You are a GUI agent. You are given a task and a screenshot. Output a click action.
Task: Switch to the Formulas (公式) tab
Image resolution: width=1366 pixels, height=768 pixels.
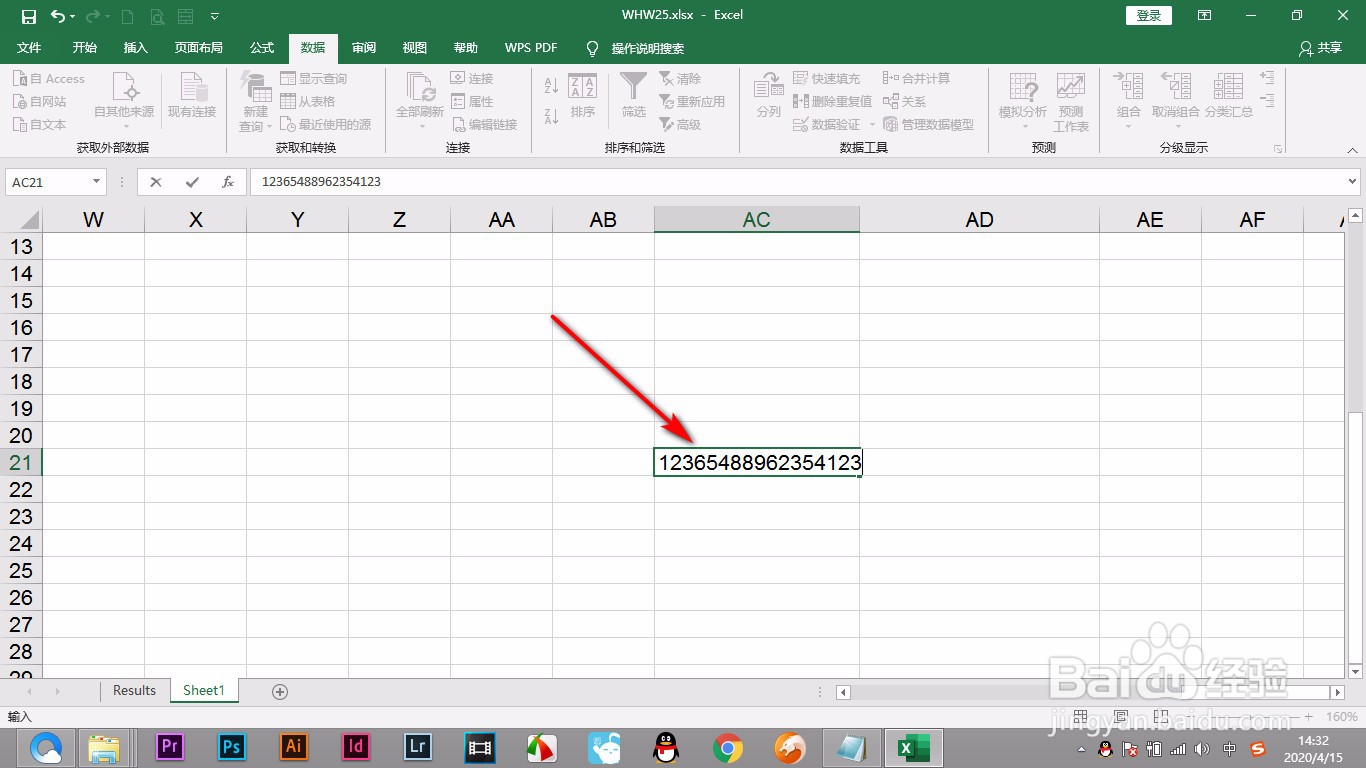click(262, 48)
